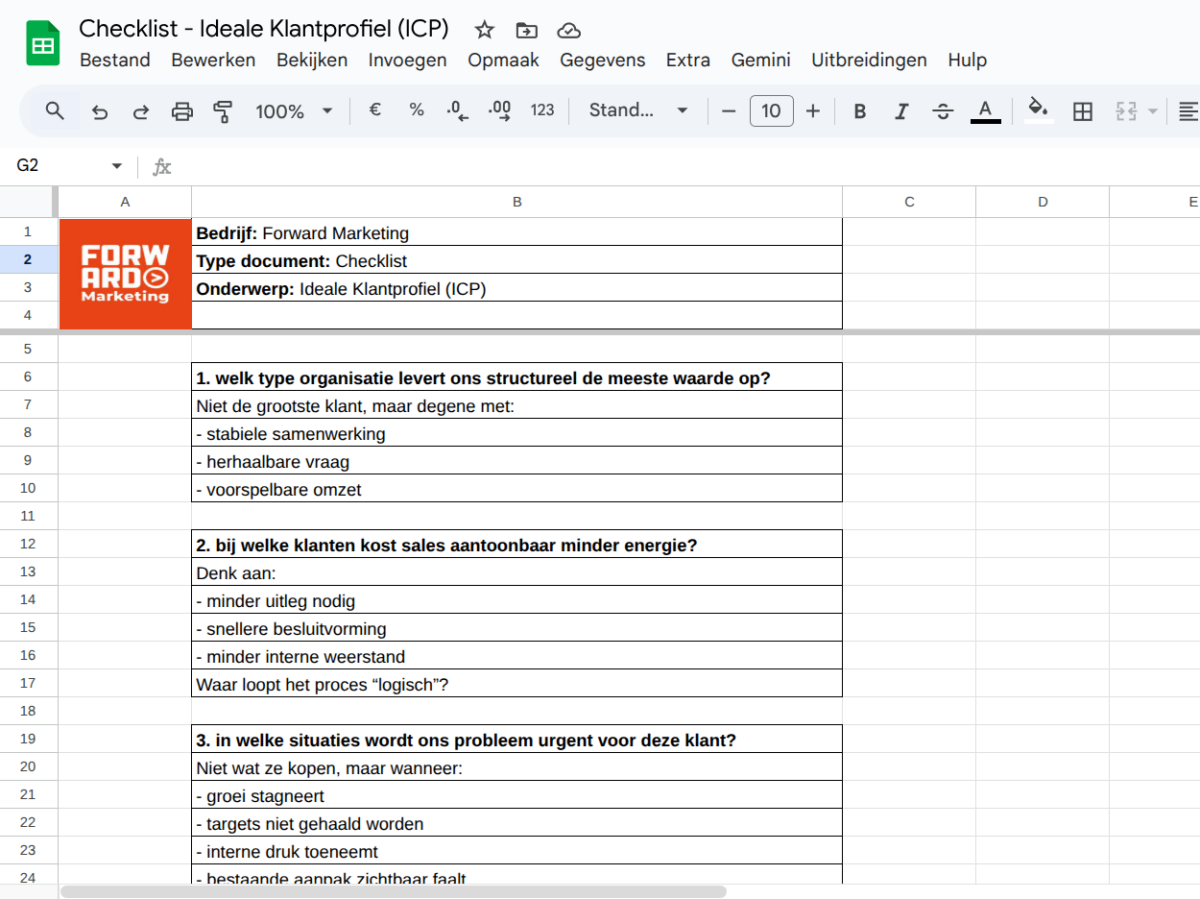Click cell B6 with the organisatie question

517,377
